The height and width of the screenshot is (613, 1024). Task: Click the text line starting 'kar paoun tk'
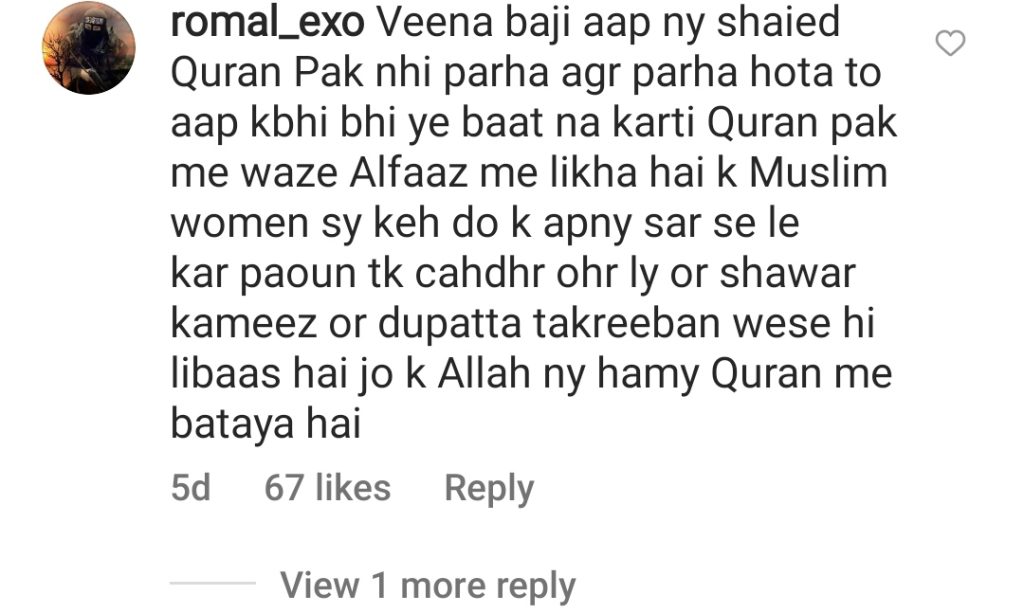513,274
